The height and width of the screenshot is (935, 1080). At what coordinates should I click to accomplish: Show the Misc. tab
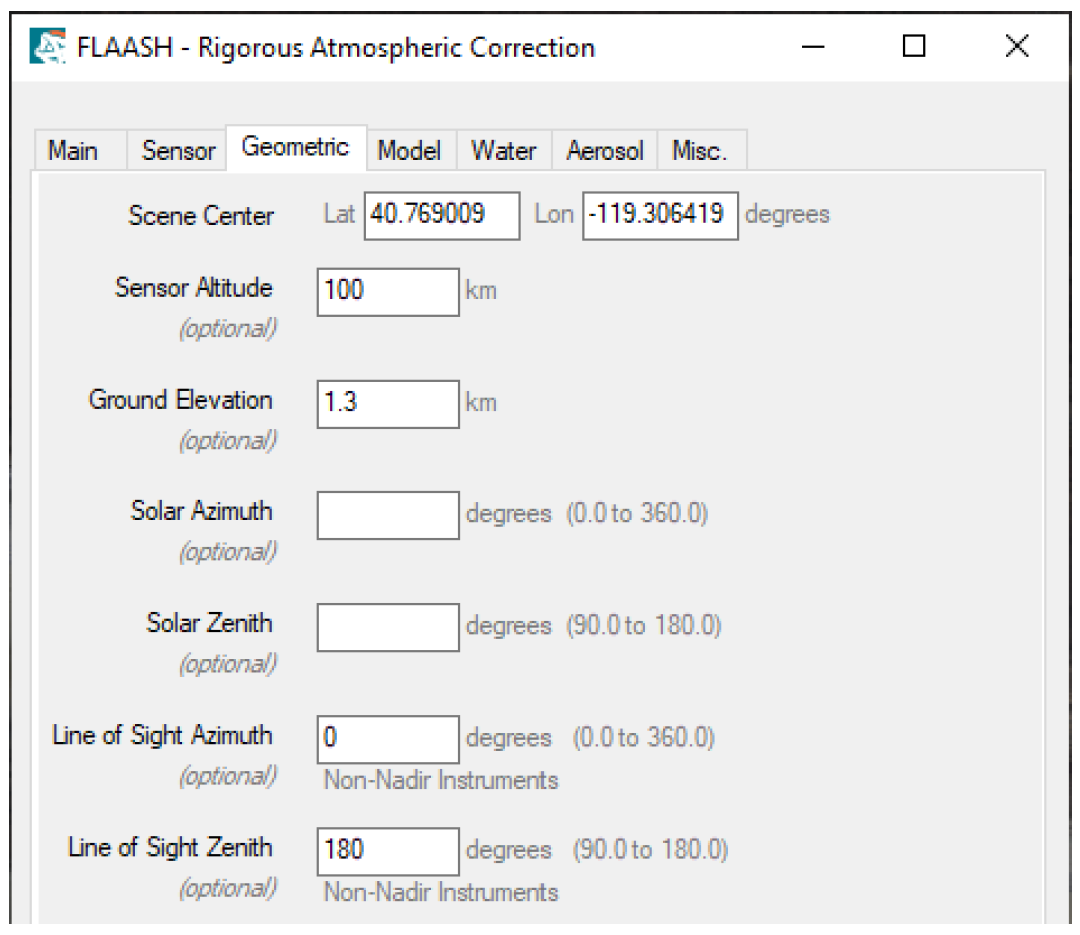[700, 151]
